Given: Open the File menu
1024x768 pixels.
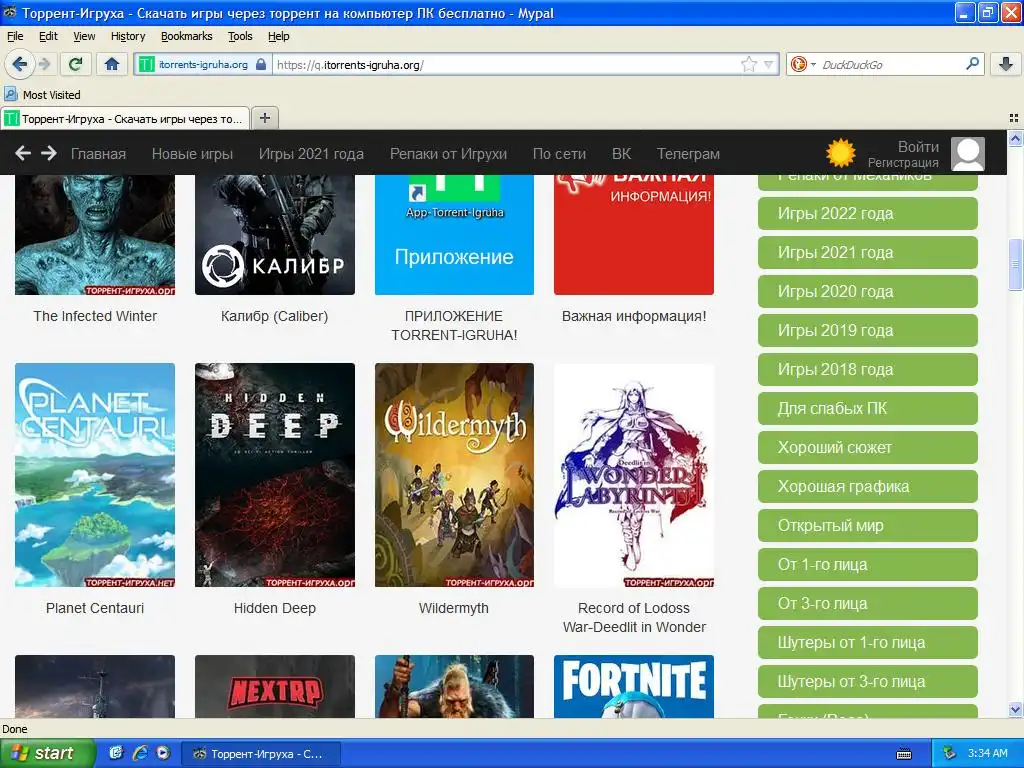Looking at the screenshot, I should coord(14,37).
